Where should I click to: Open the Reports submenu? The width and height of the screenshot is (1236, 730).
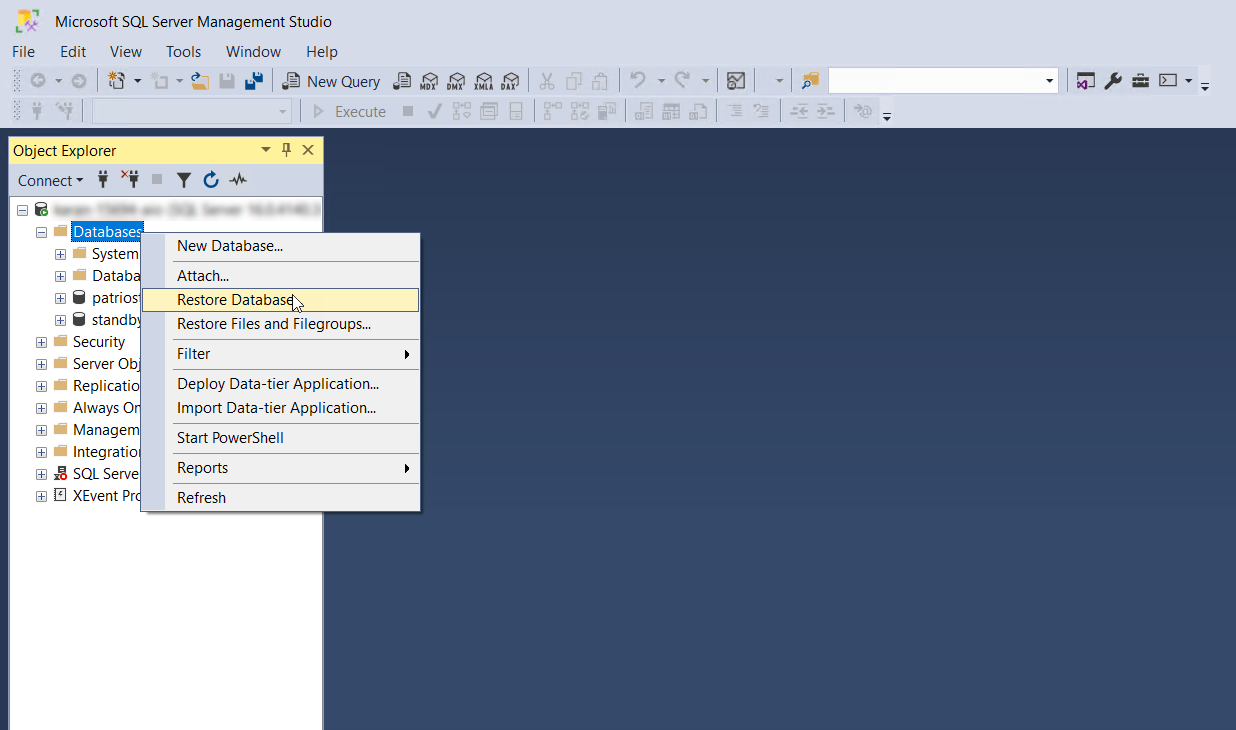point(281,468)
